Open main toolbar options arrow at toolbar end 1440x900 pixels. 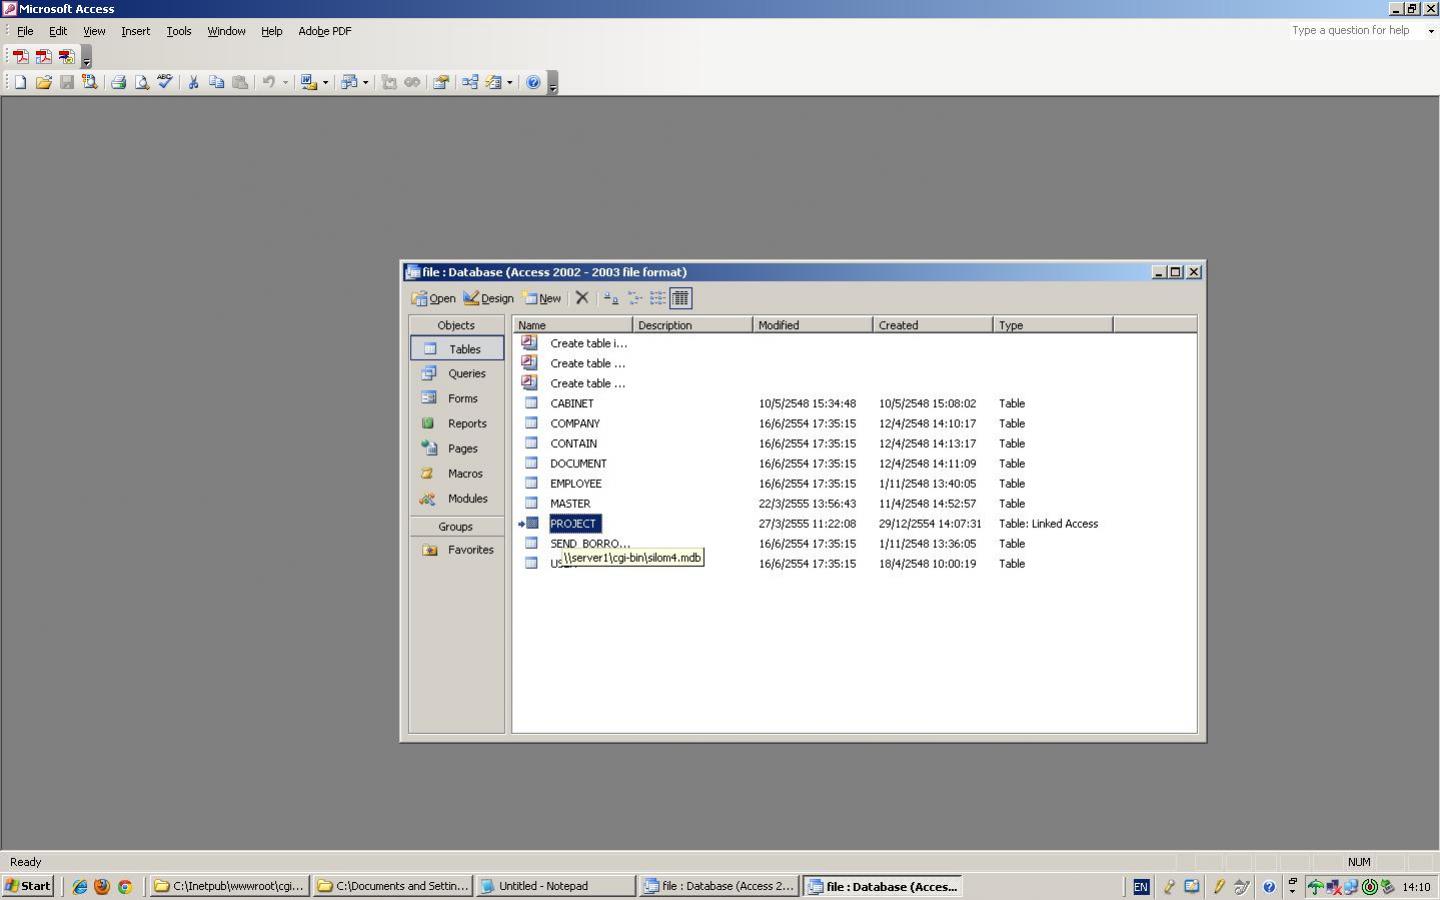click(553, 84)
